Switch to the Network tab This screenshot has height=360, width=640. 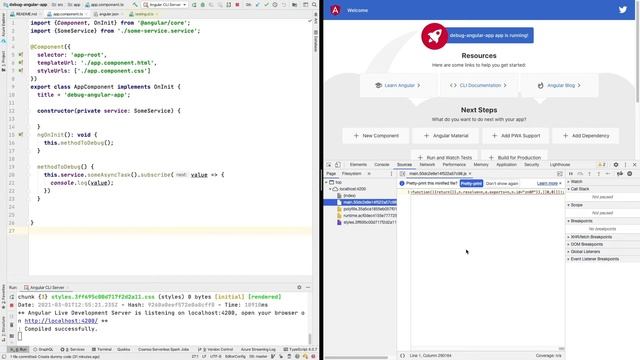427,164
